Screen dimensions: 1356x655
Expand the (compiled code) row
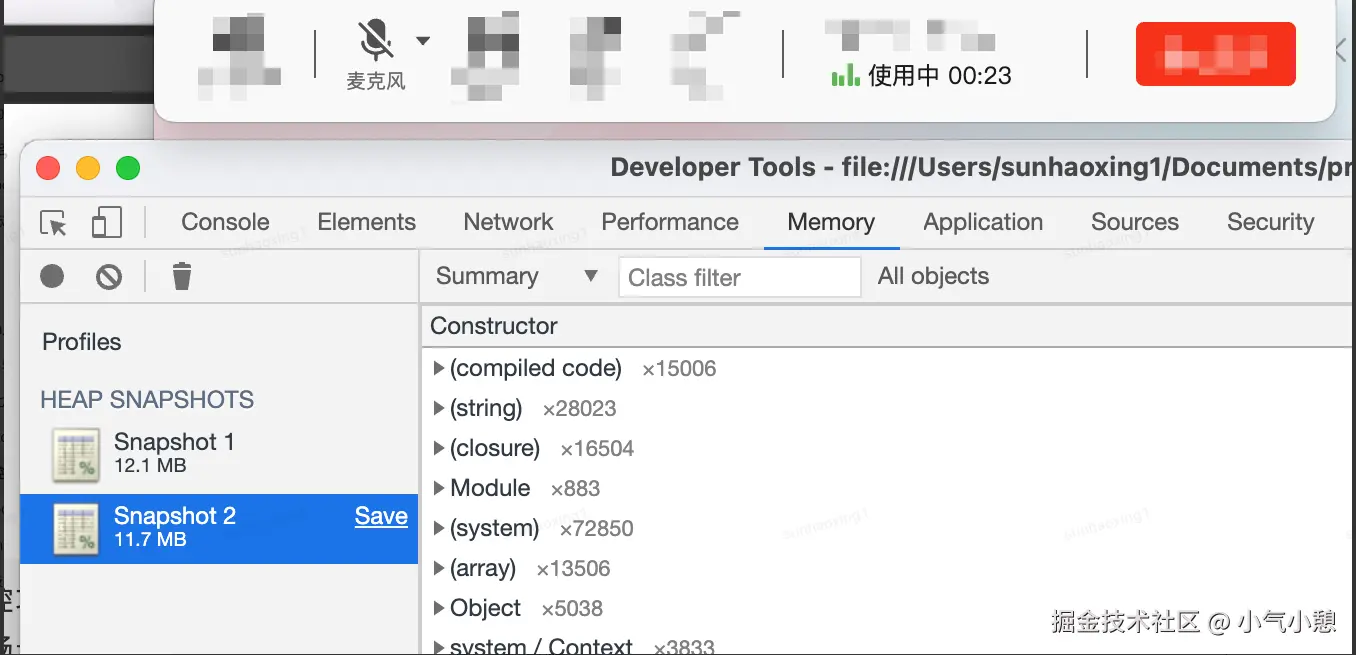pyautogui.click(x=438, y=369)
